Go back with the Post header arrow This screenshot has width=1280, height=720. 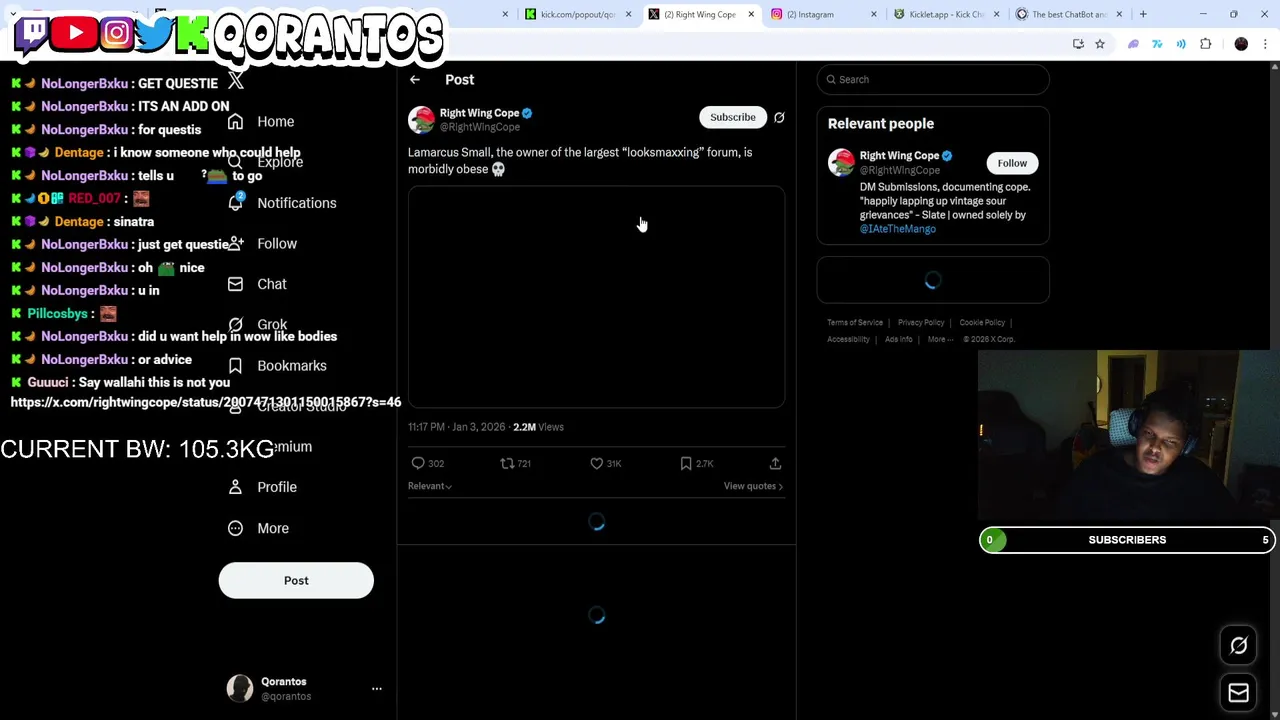415,80
